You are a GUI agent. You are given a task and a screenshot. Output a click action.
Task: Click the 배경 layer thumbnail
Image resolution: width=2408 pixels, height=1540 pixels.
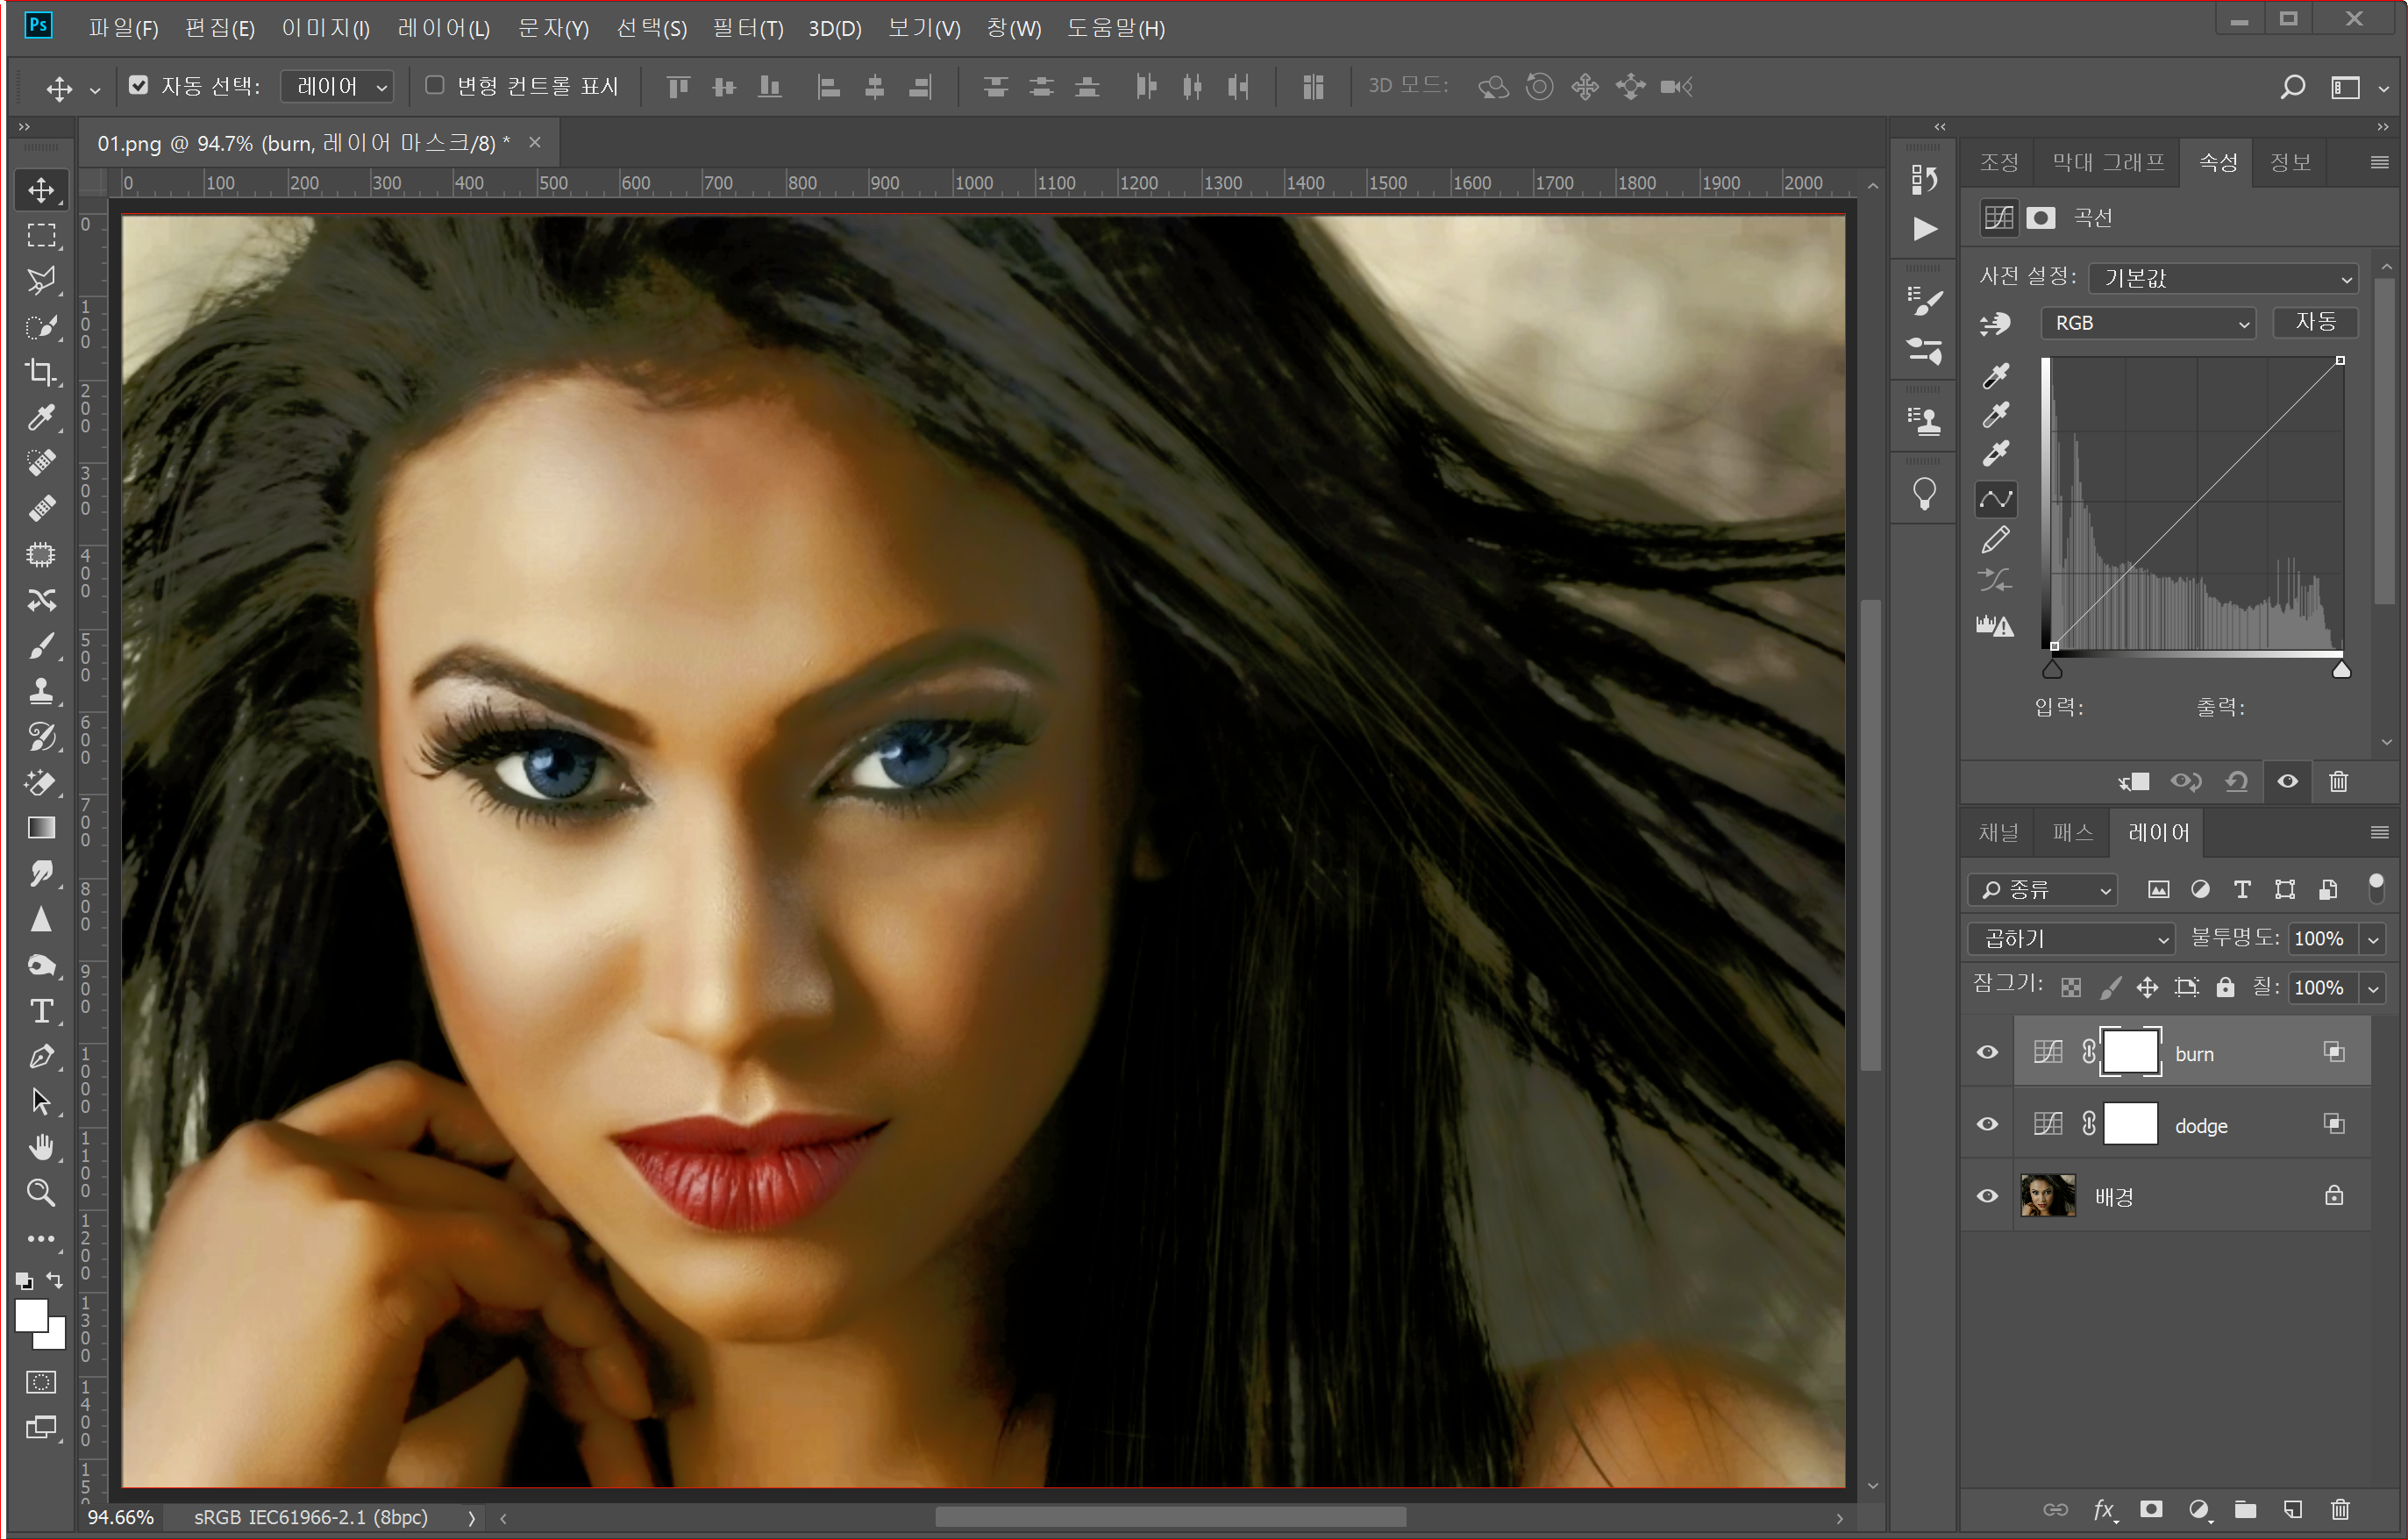(2047, 1196)
